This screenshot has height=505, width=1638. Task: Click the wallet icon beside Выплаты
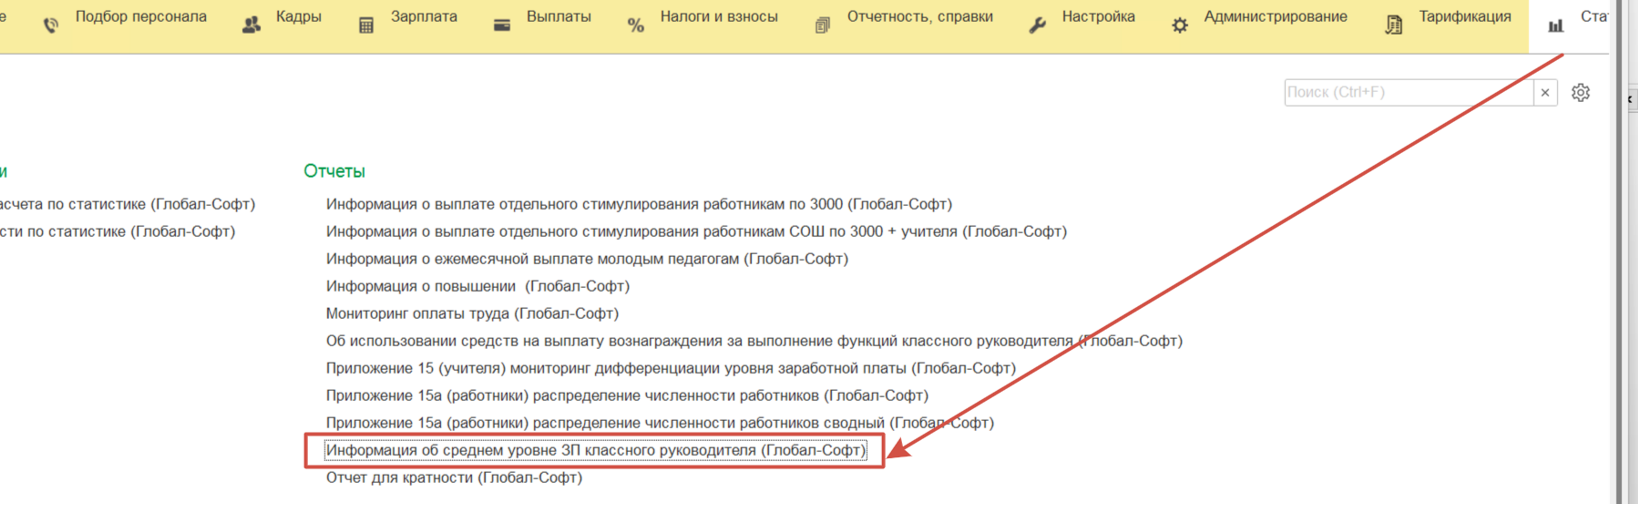(502, 25)
